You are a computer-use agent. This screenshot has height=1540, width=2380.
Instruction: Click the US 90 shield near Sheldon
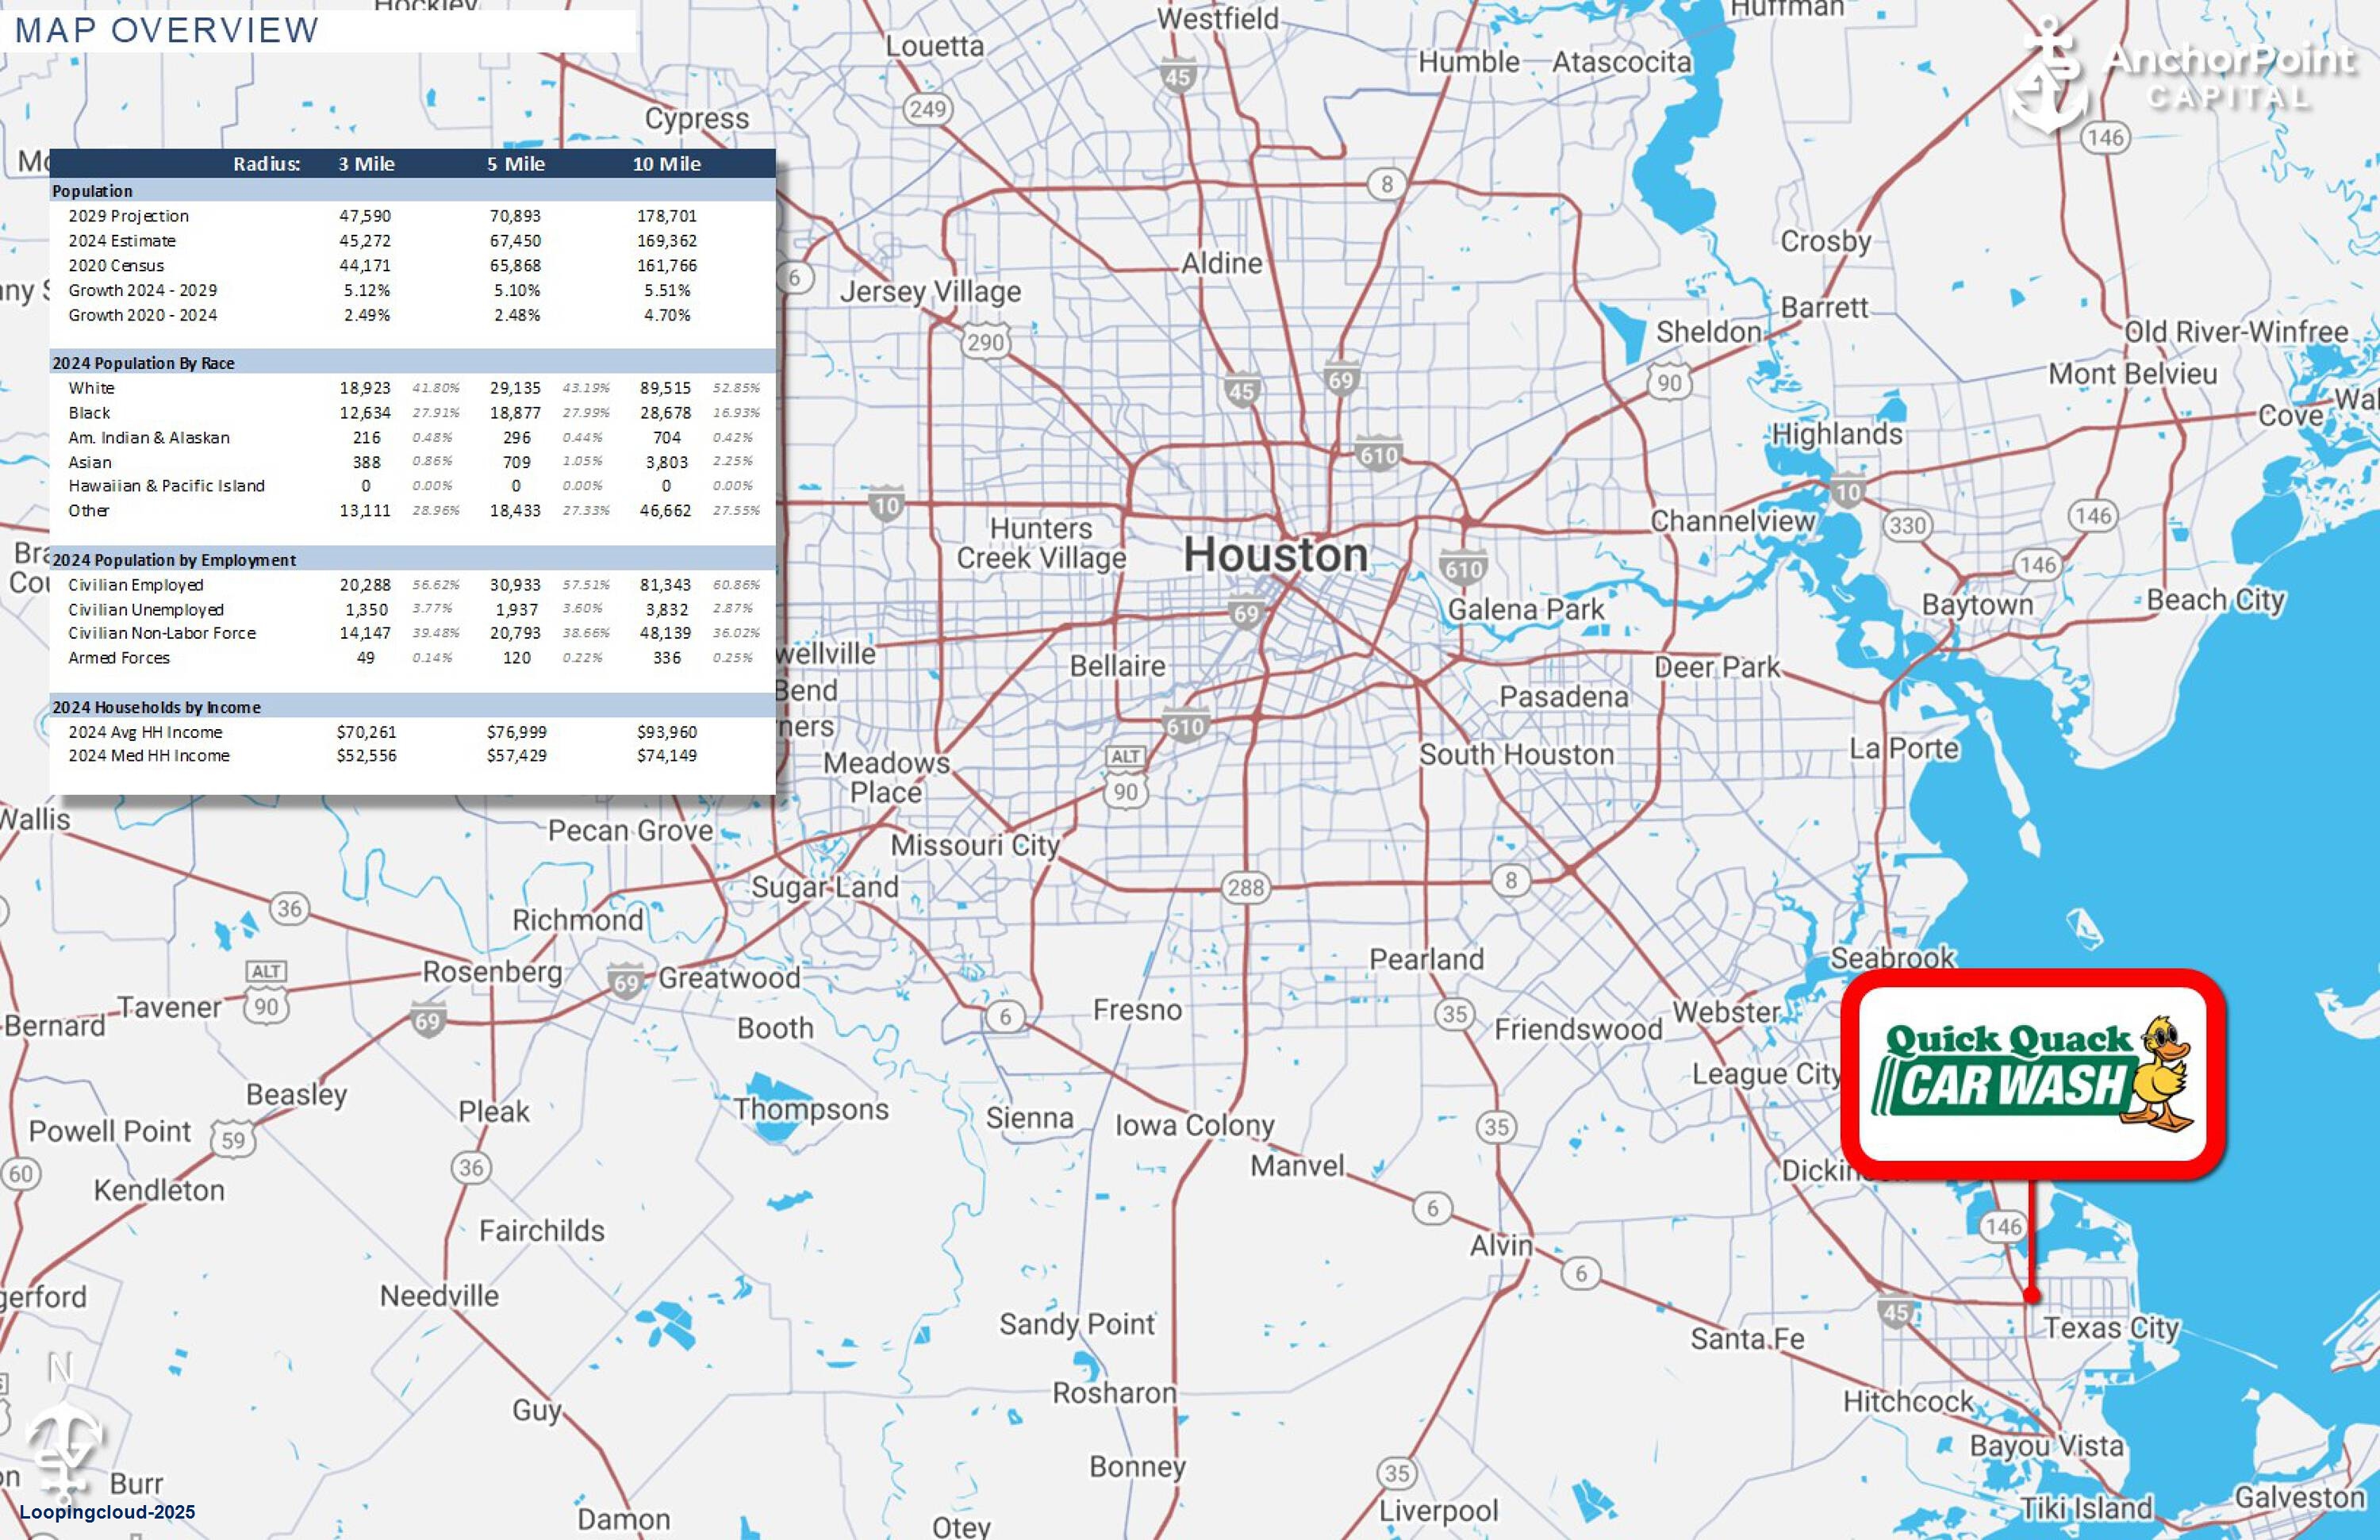click(1669, 382)
